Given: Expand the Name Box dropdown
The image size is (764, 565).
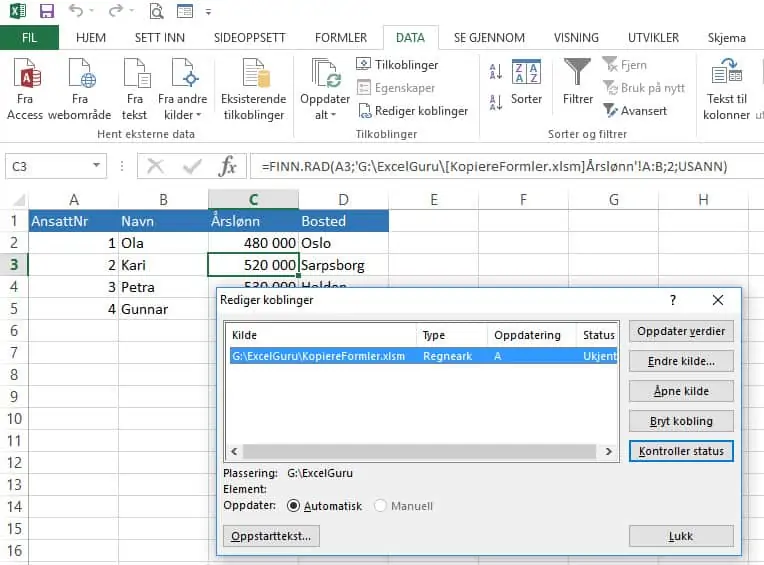Looking at the screenshot, I should (96, 166).
